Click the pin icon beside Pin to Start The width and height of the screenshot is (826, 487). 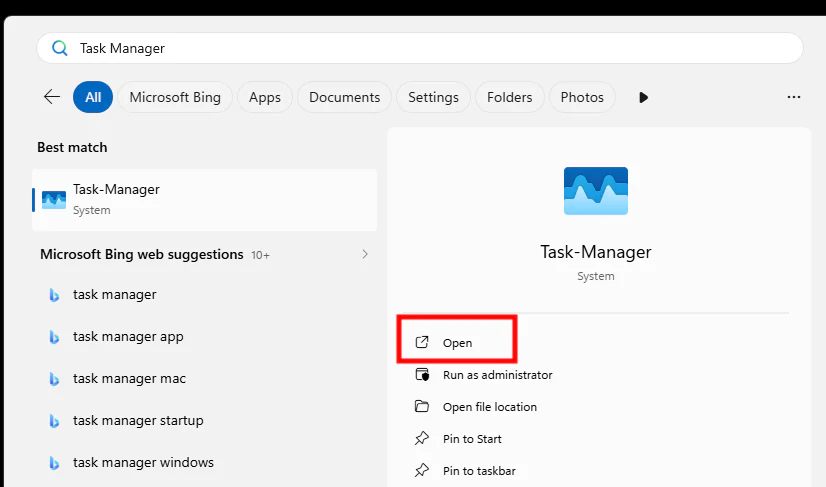tap(421, 438)
